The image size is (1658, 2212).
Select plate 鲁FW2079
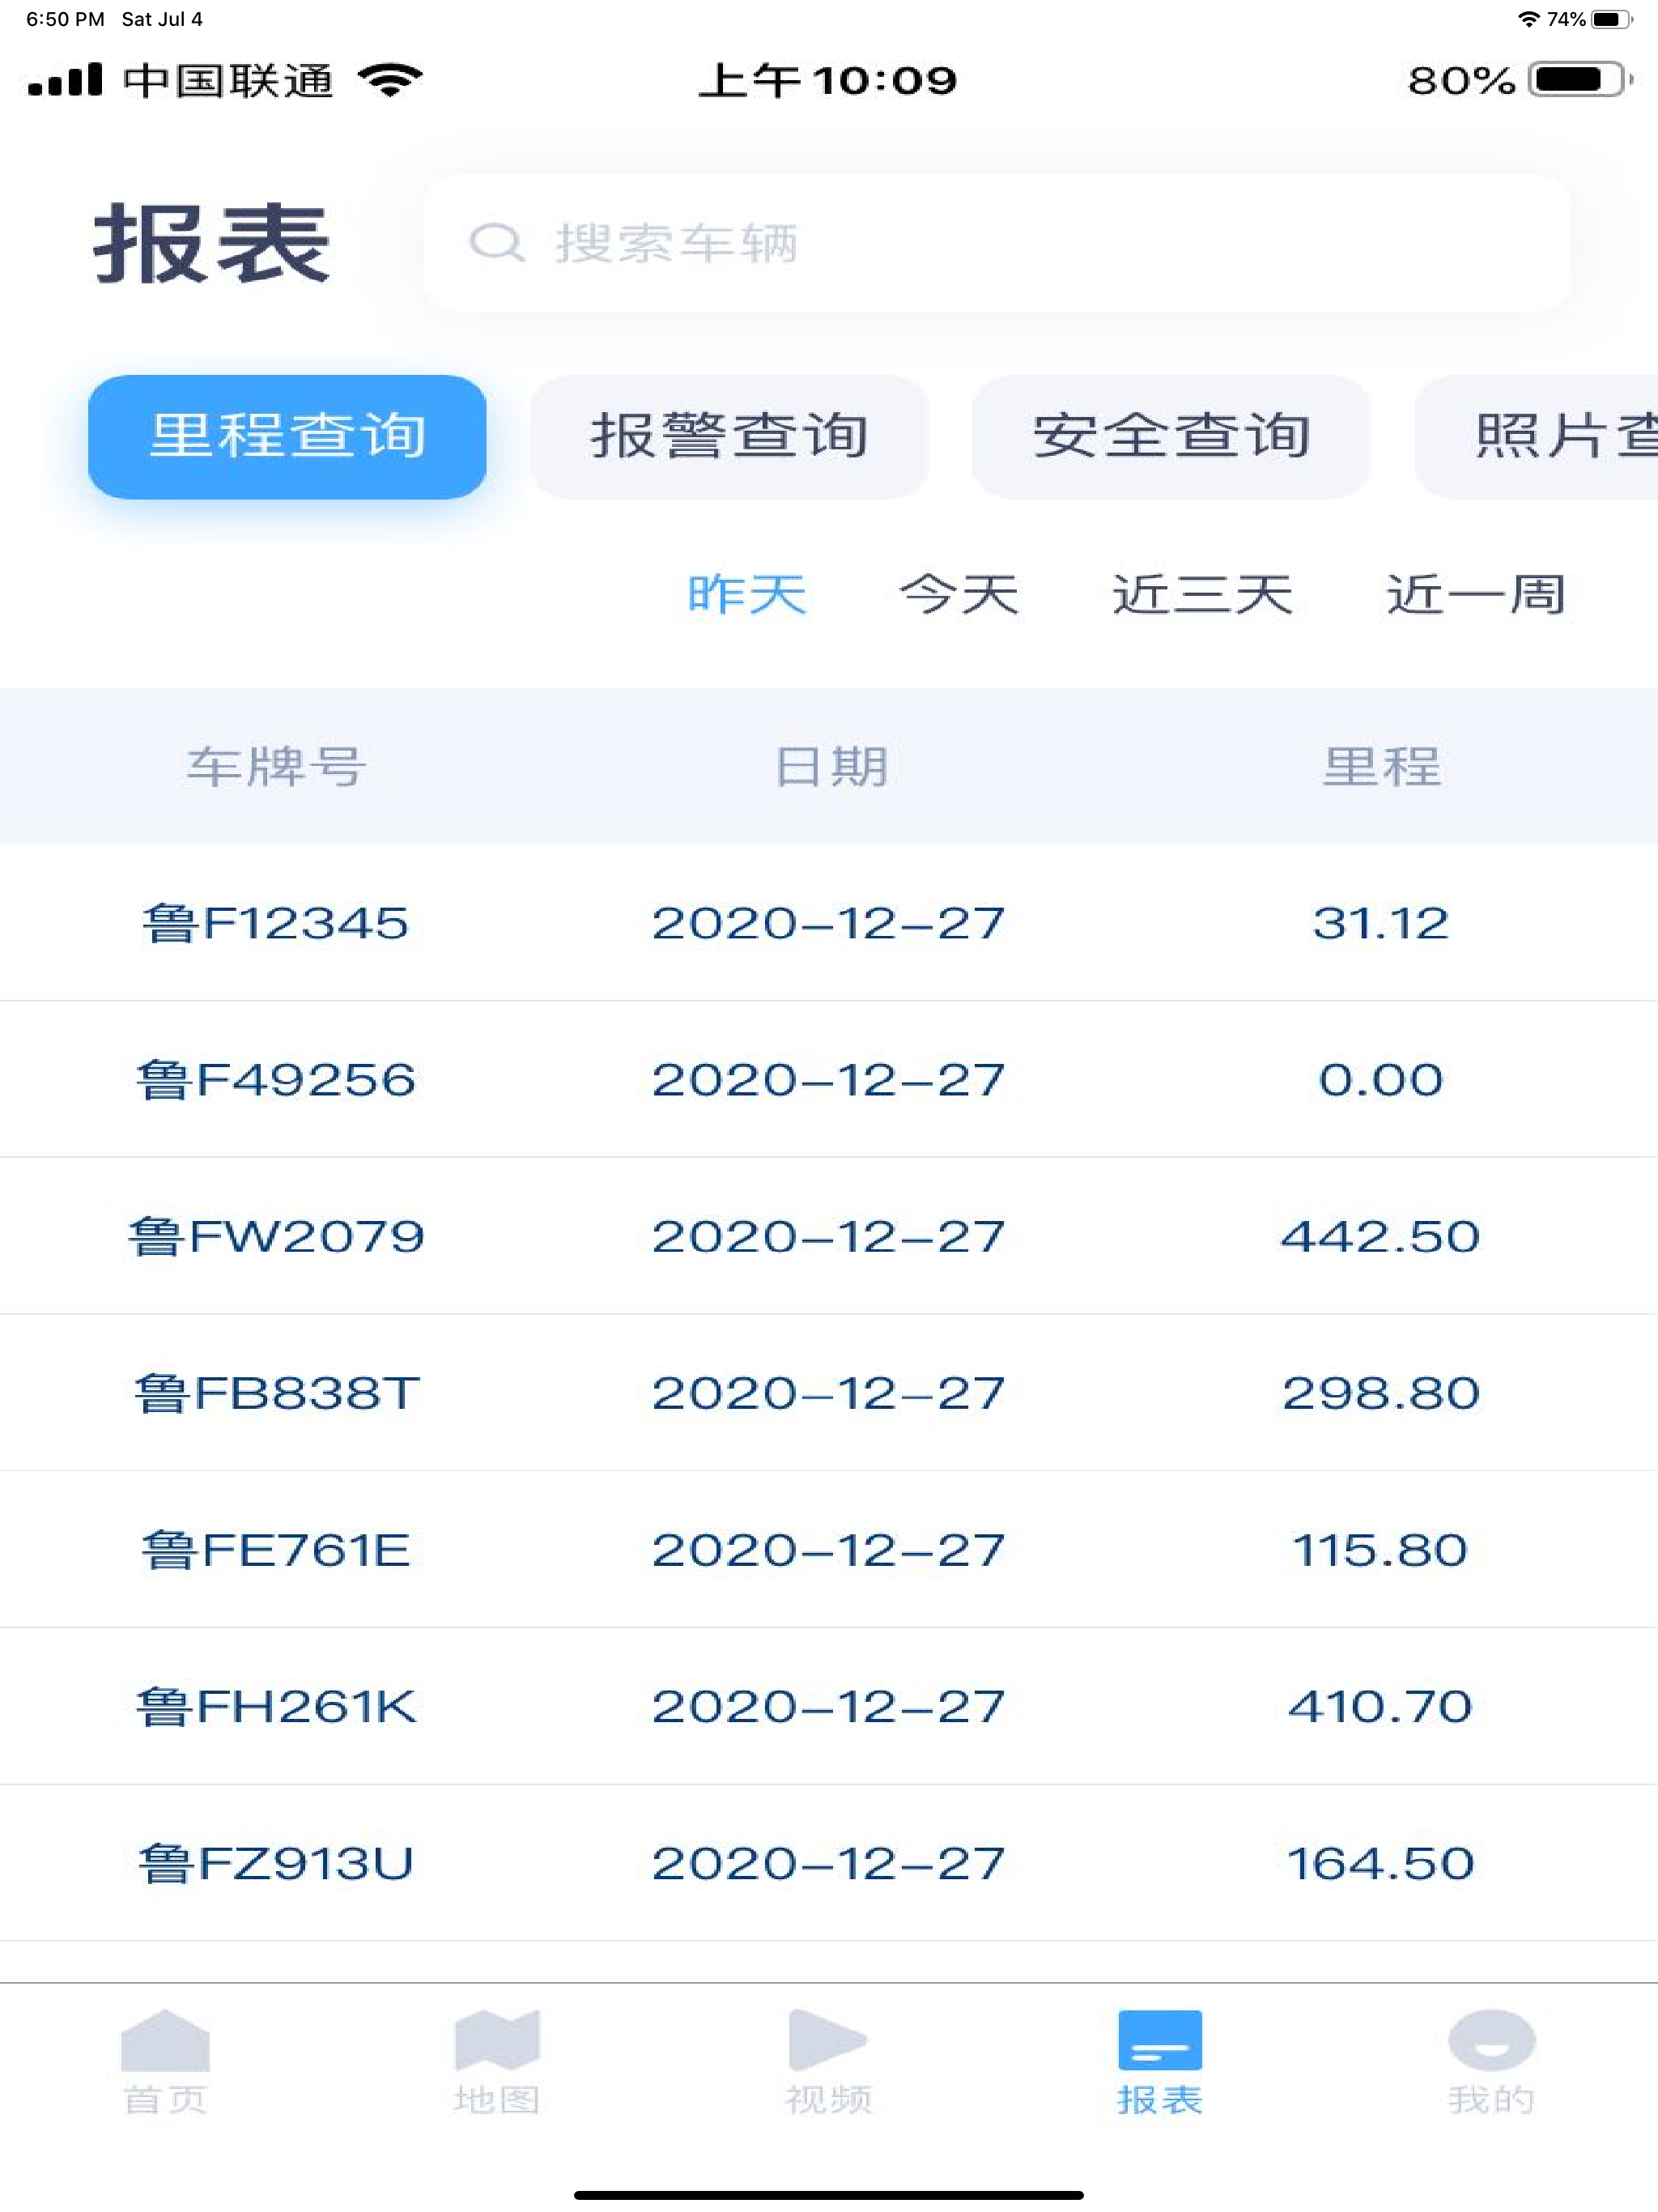click(x=276, y=1237)
